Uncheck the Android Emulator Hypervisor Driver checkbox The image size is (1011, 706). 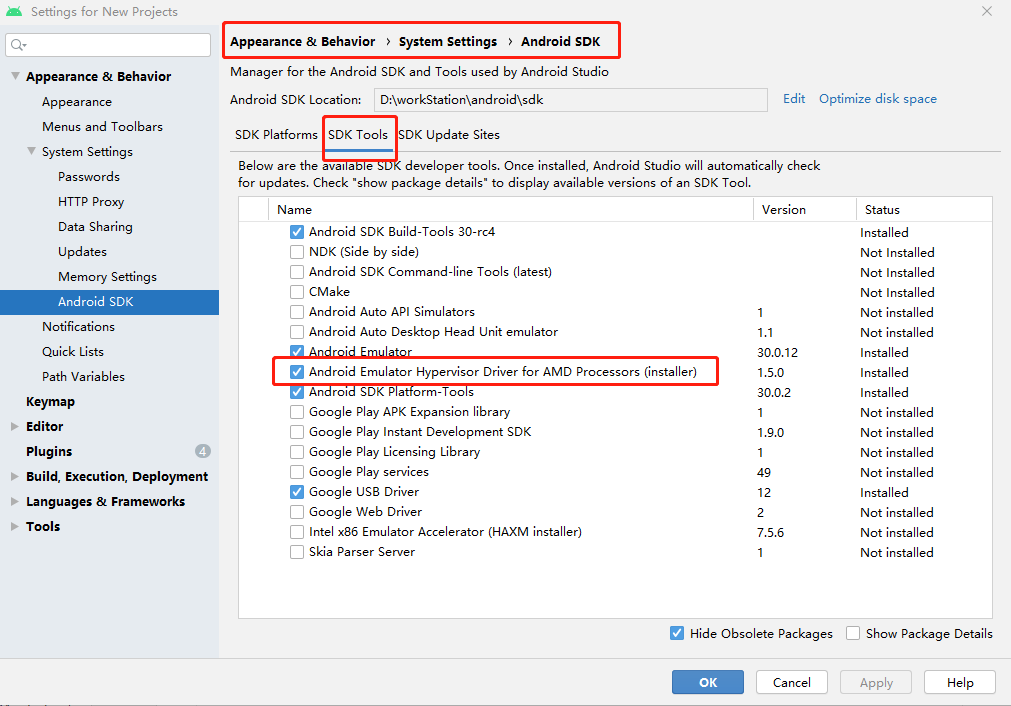[297, 371]
